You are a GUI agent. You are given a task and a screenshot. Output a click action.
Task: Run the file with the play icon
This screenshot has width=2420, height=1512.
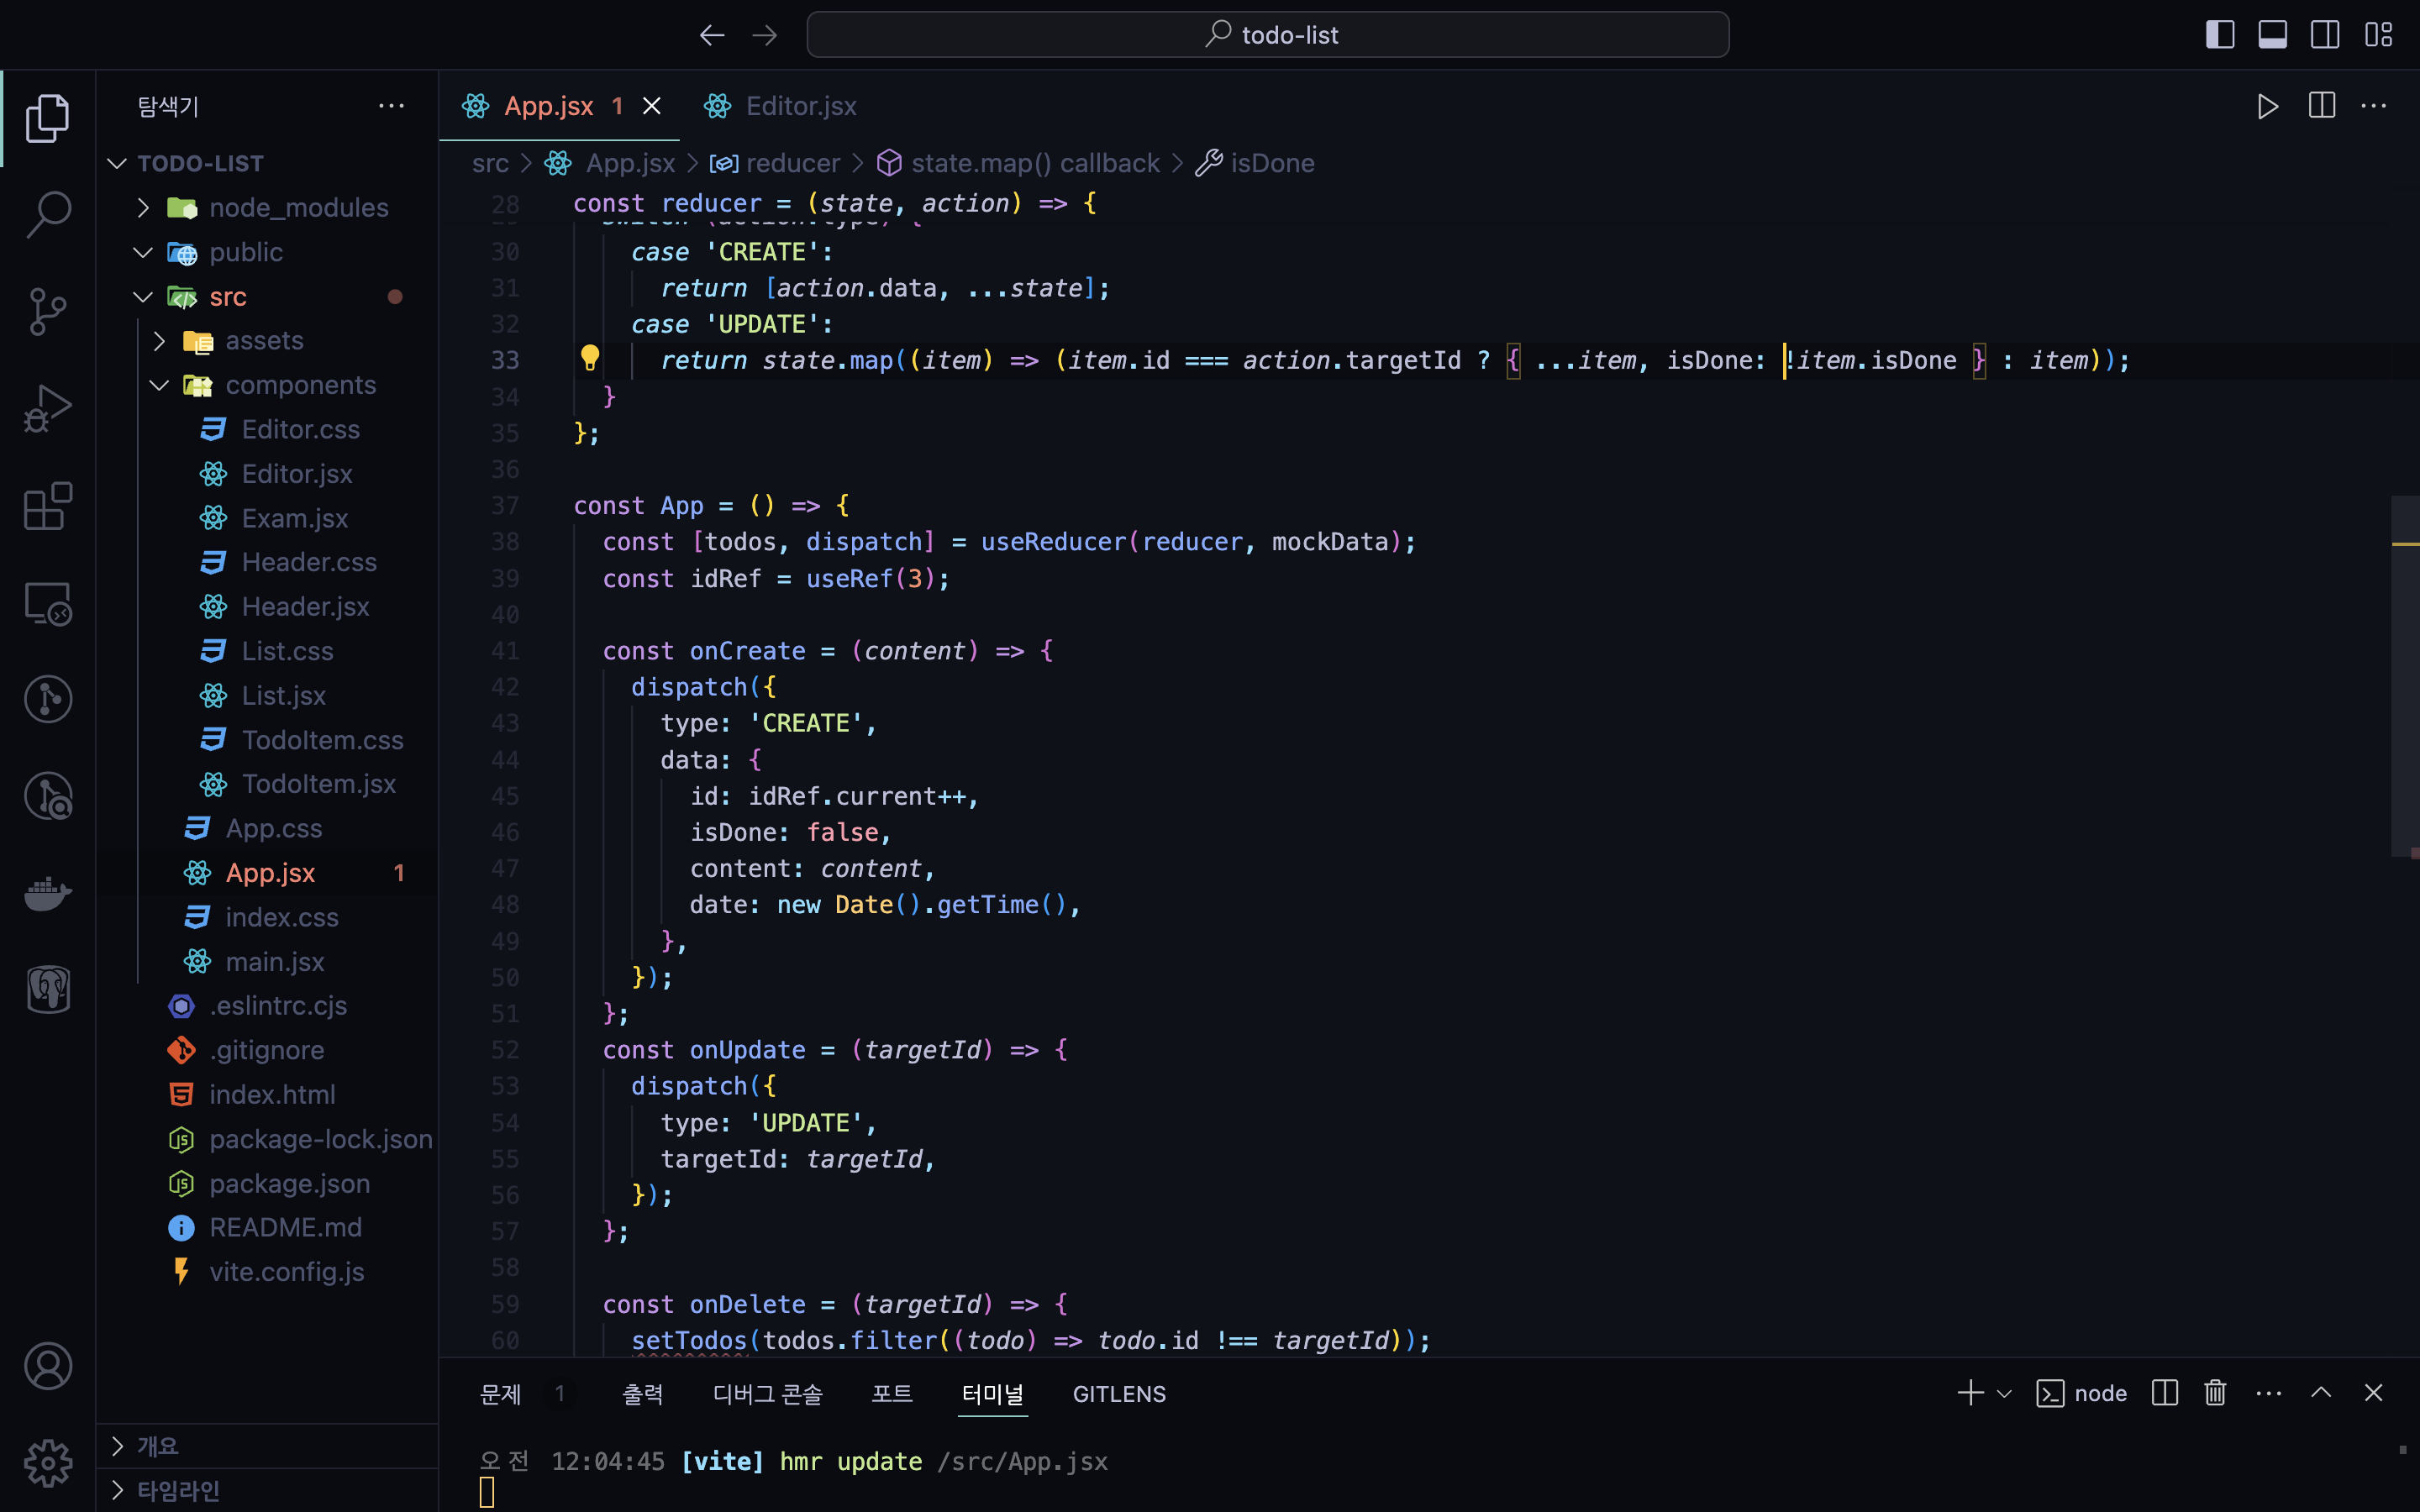coord(2267,106)
